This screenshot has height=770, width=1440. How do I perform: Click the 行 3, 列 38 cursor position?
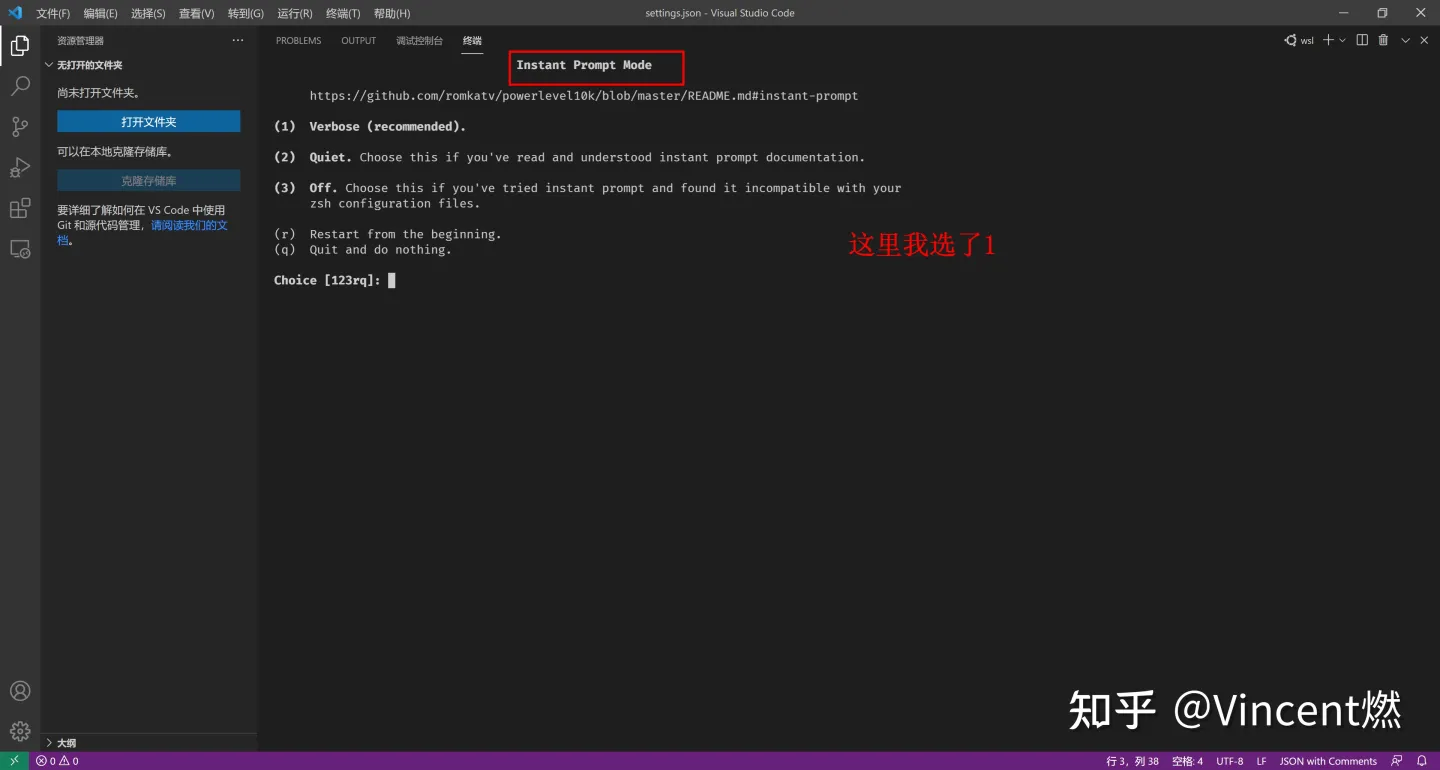pos(1132,761)
